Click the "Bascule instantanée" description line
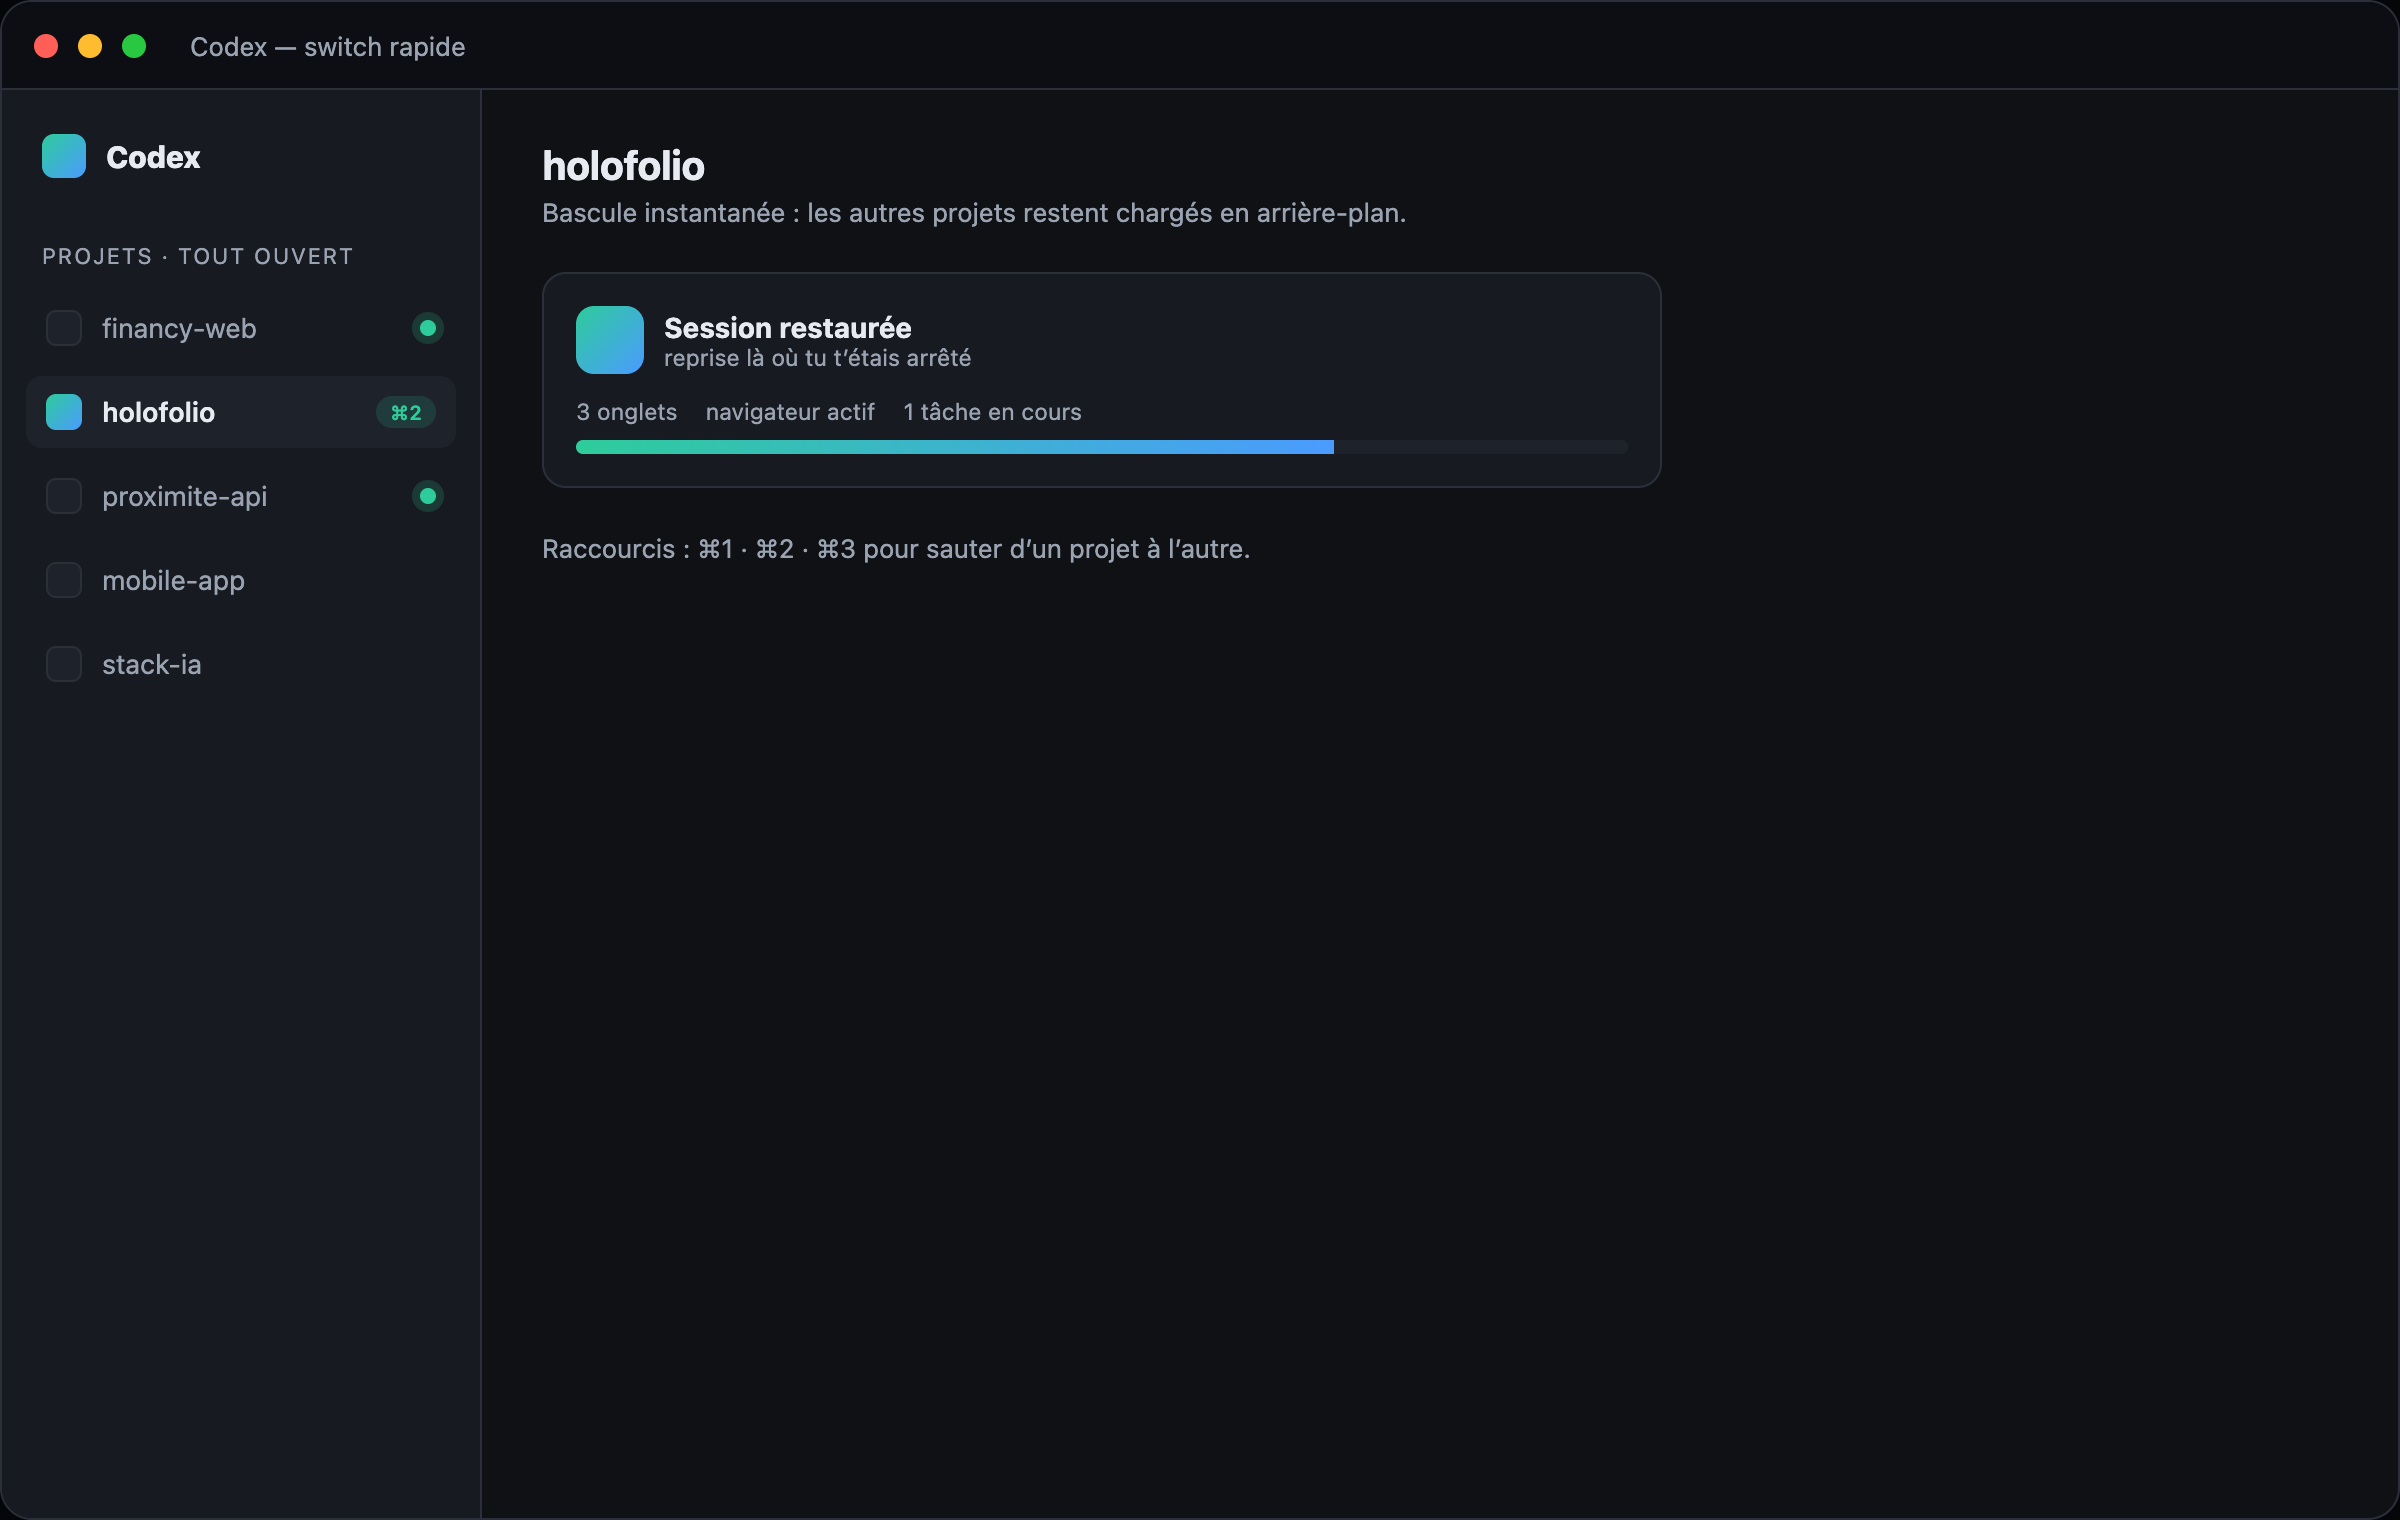This screenshot has height=1520, width=2400. [974, 213]
